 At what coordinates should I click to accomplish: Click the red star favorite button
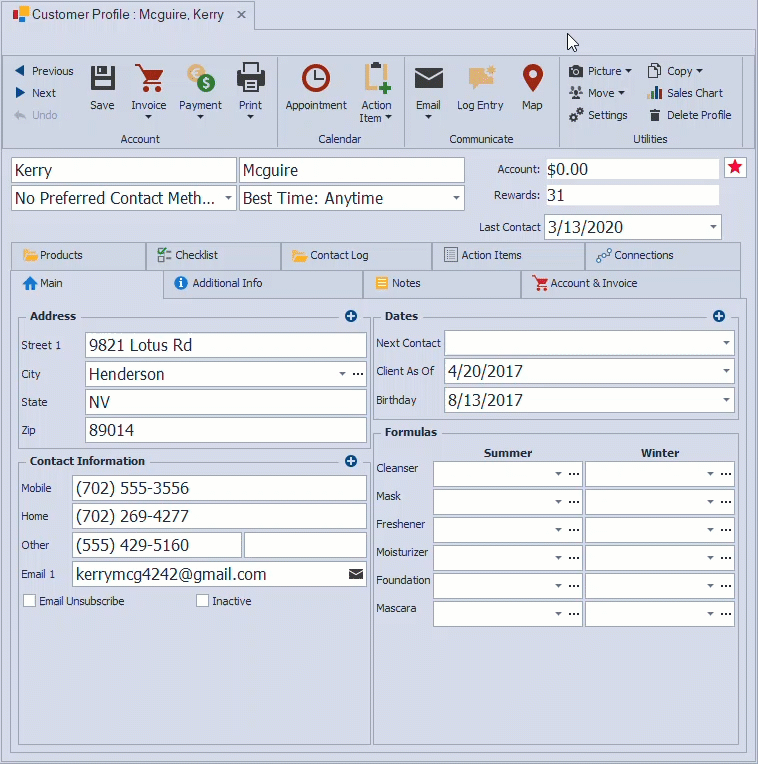[735, 168]
